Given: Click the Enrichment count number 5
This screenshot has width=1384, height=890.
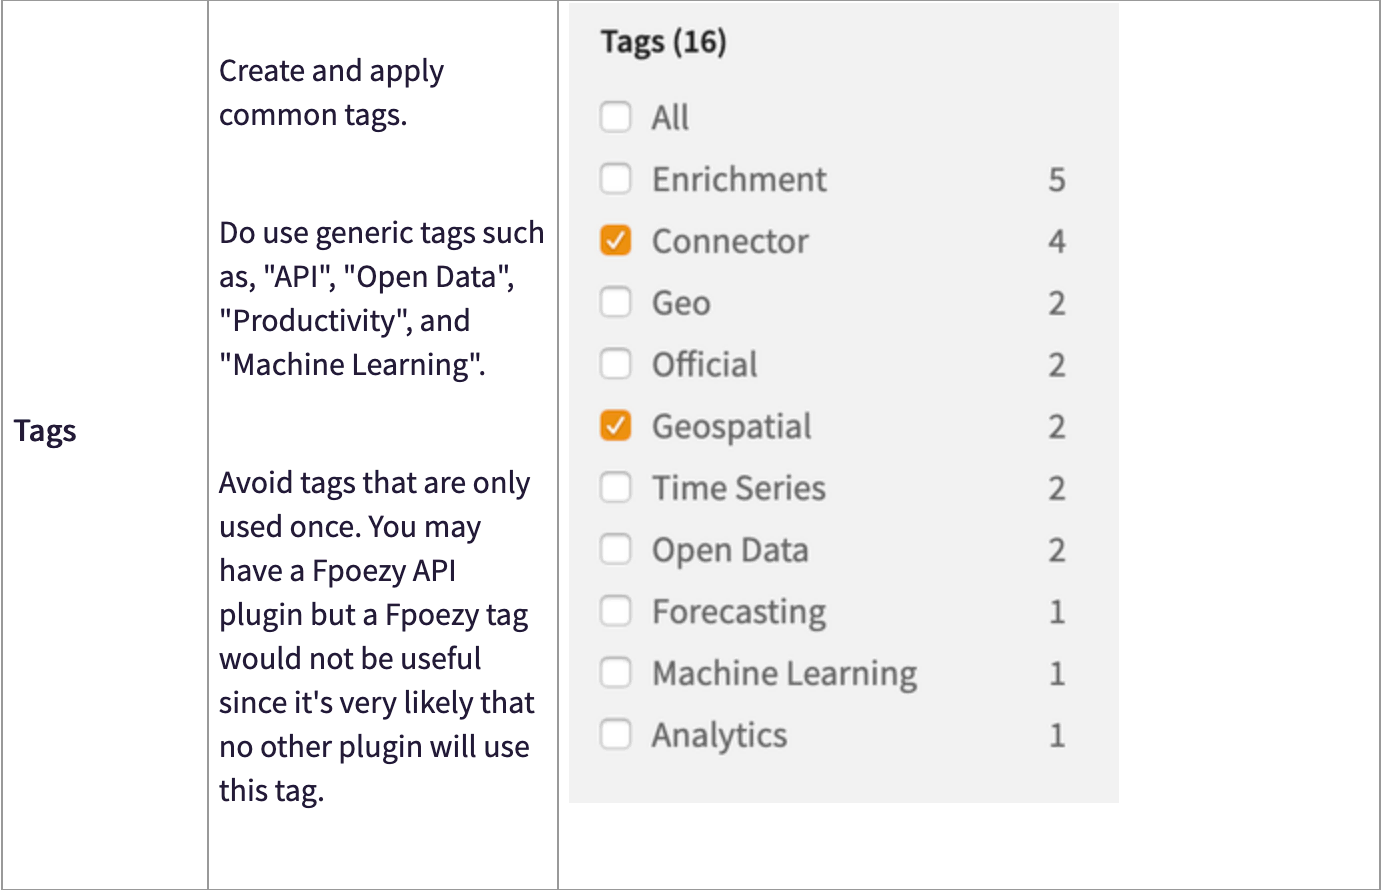Looking at the screenshot, I should [1057, 180].
